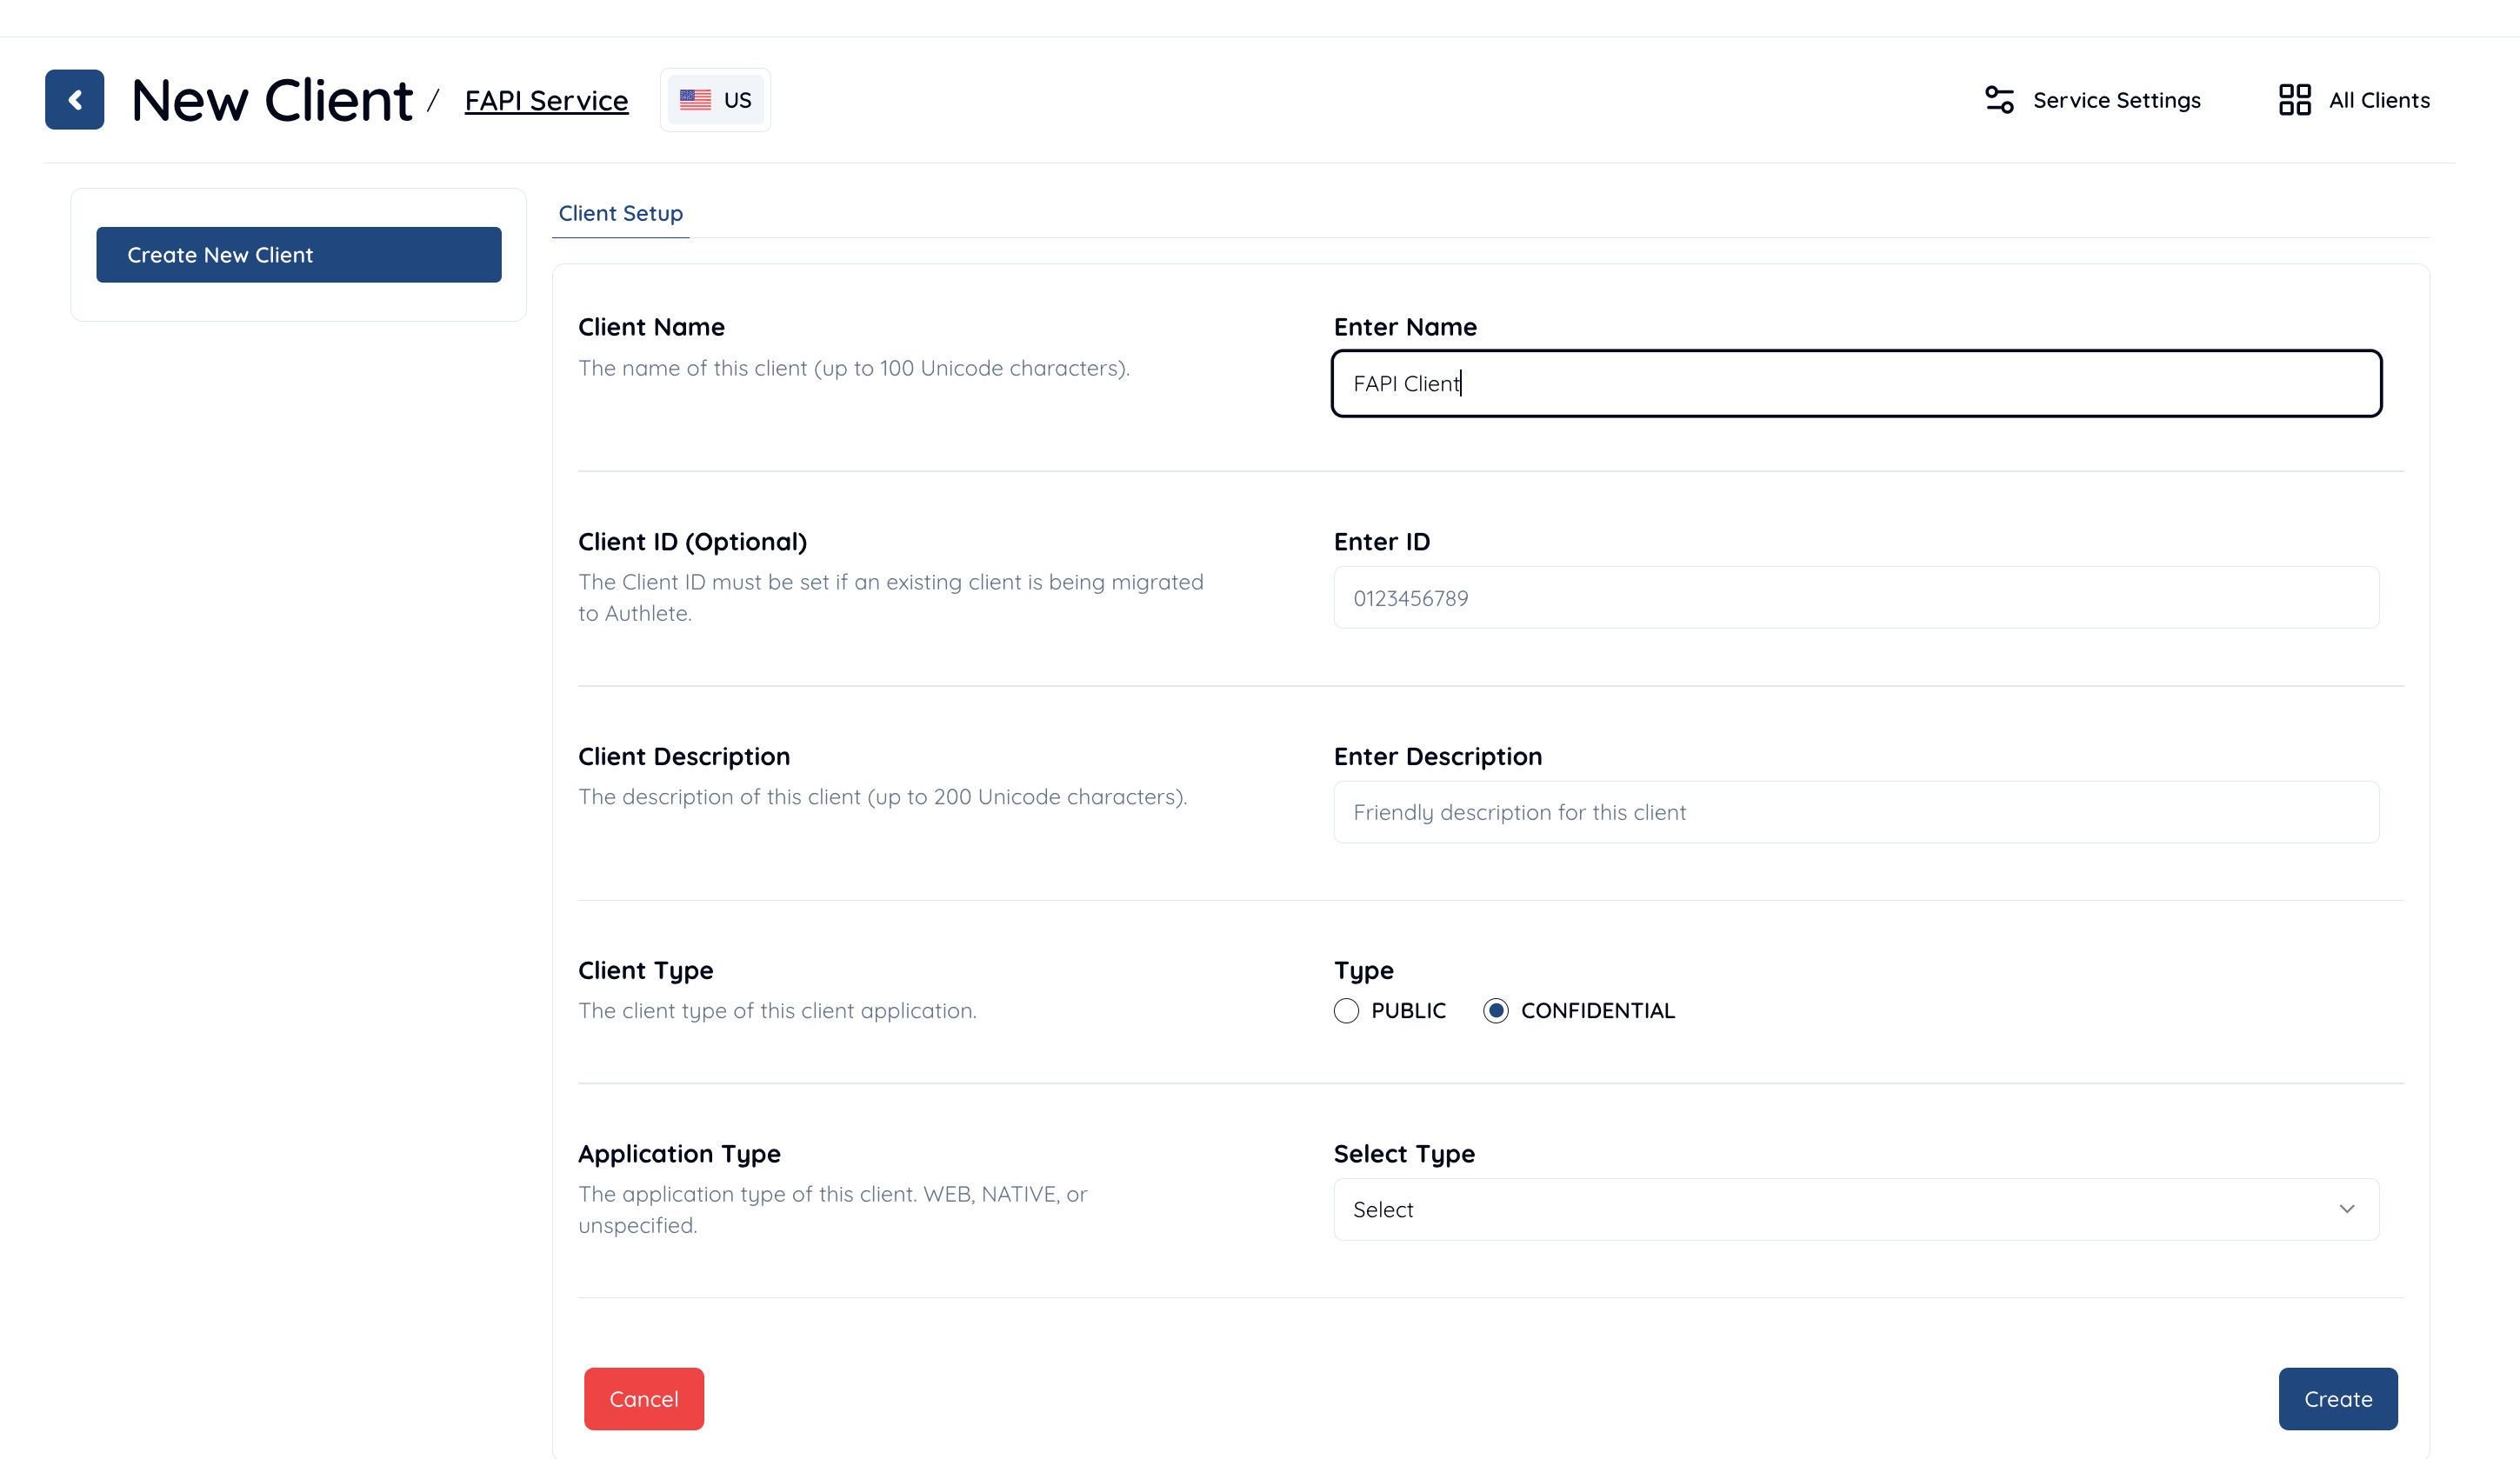
Task: Select the CONFIDENTIAL client type radio
Action: [x=1495, y=1011]
